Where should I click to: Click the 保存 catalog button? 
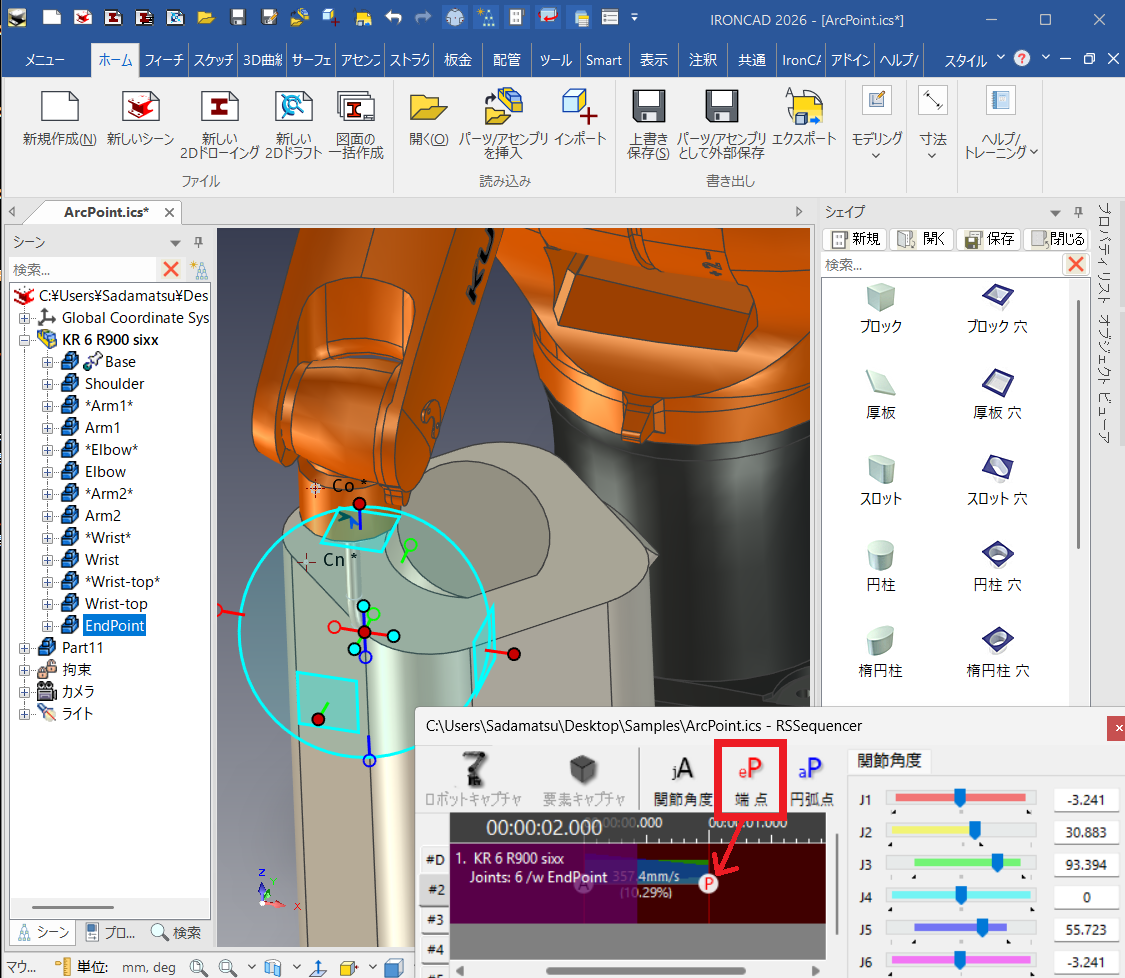989,239
